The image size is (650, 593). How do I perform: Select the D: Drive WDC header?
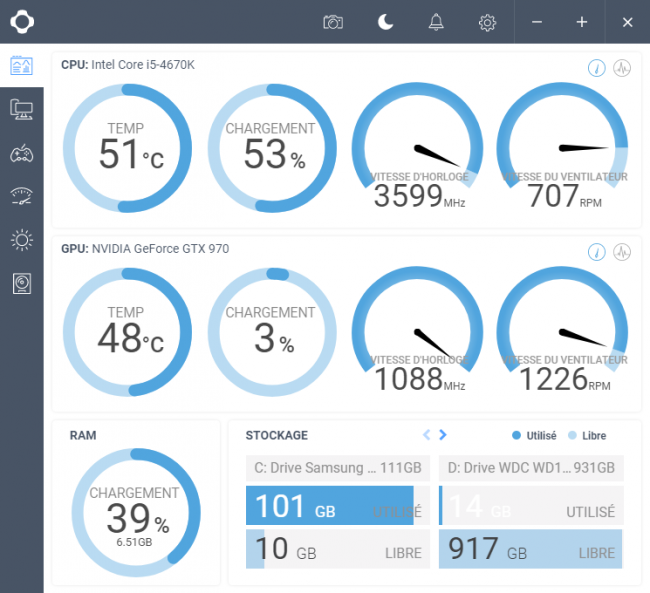click(x=531, y=468)
